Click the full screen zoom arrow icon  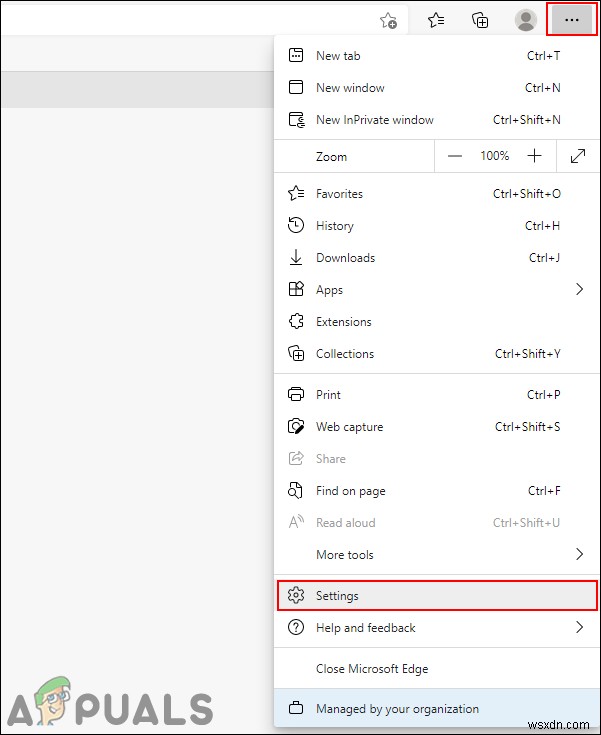[578, 156]
